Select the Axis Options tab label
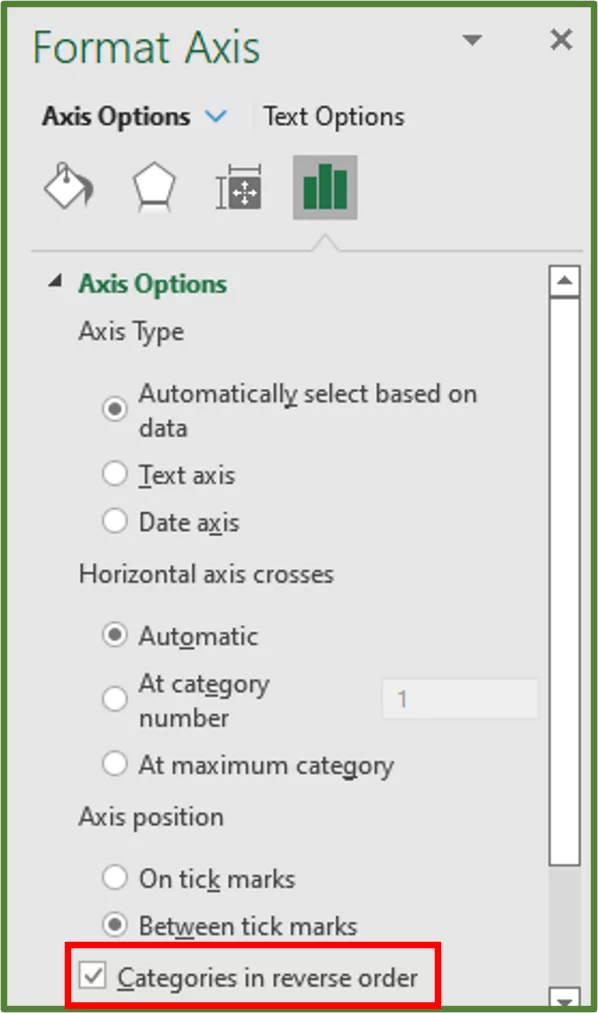This screenshot has width=598, height=1013. [x=116, y=117]
